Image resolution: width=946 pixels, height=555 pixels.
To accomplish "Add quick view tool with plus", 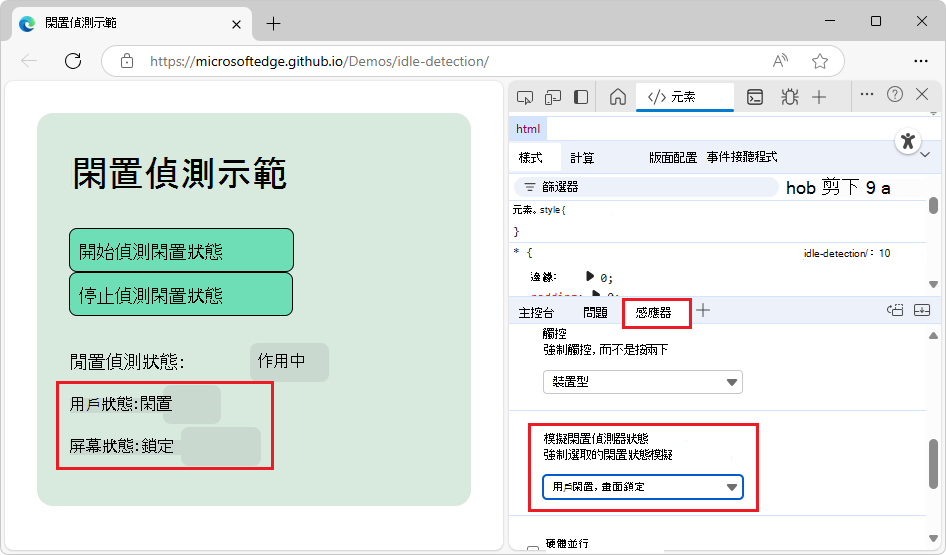I will tap(703, 310).
